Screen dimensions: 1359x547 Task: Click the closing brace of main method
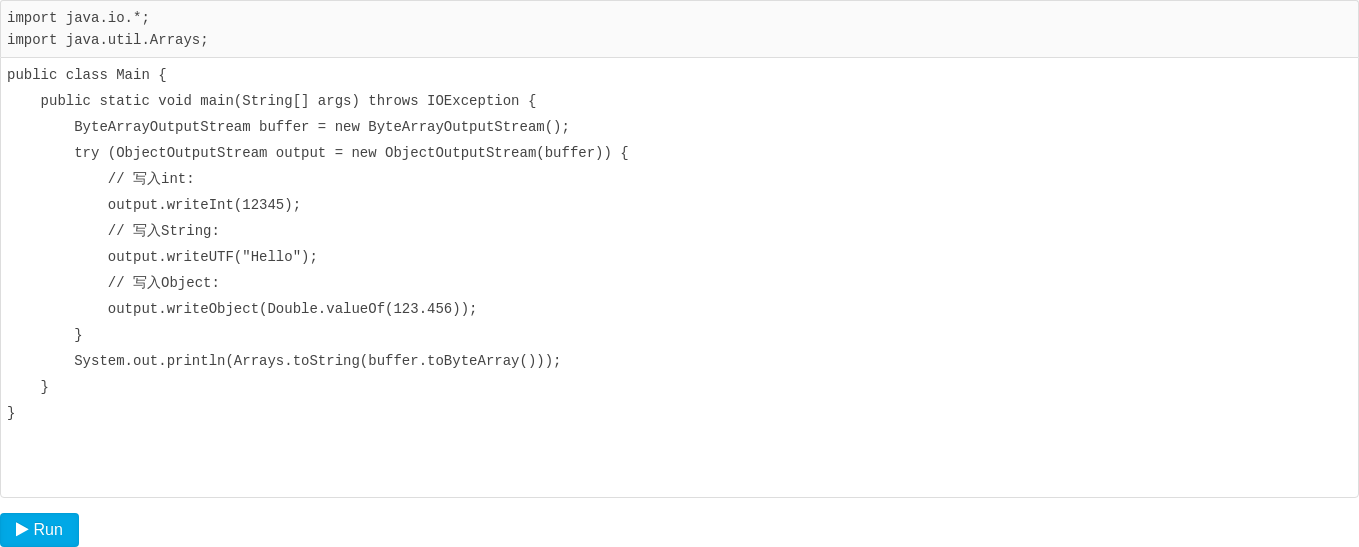(x=45, y=387)
